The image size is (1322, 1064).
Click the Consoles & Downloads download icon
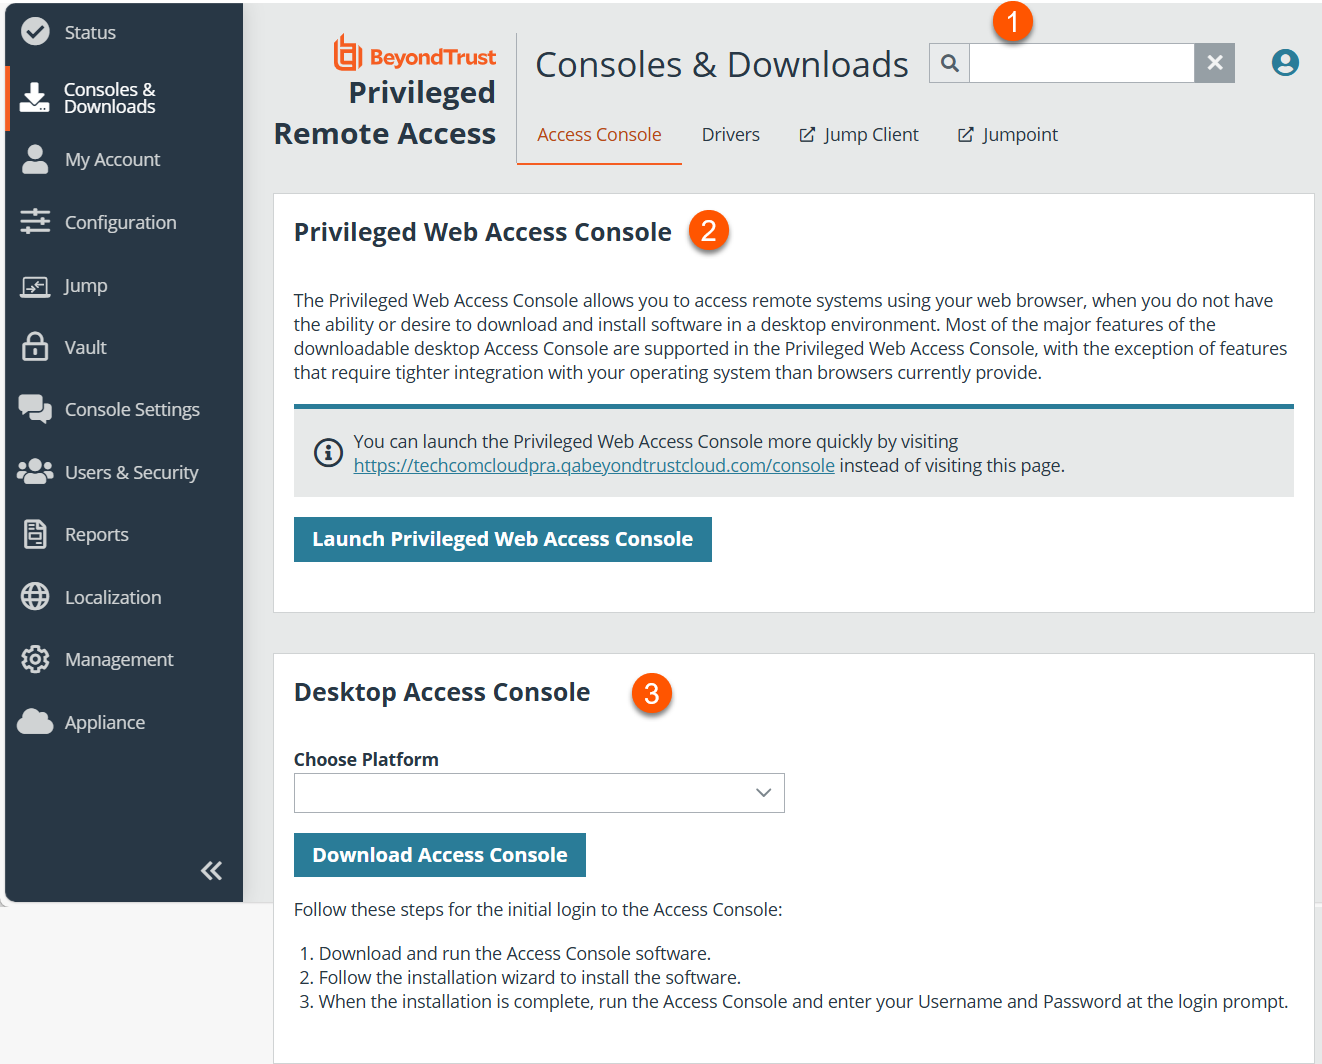tap(35, 97)
